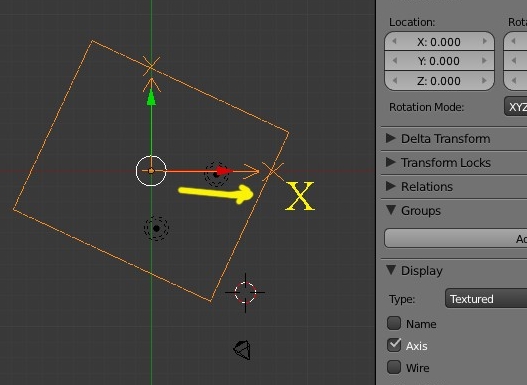Click the Location Z value field
This screenshot has width=527, height=385.
(x=439, y=81)
